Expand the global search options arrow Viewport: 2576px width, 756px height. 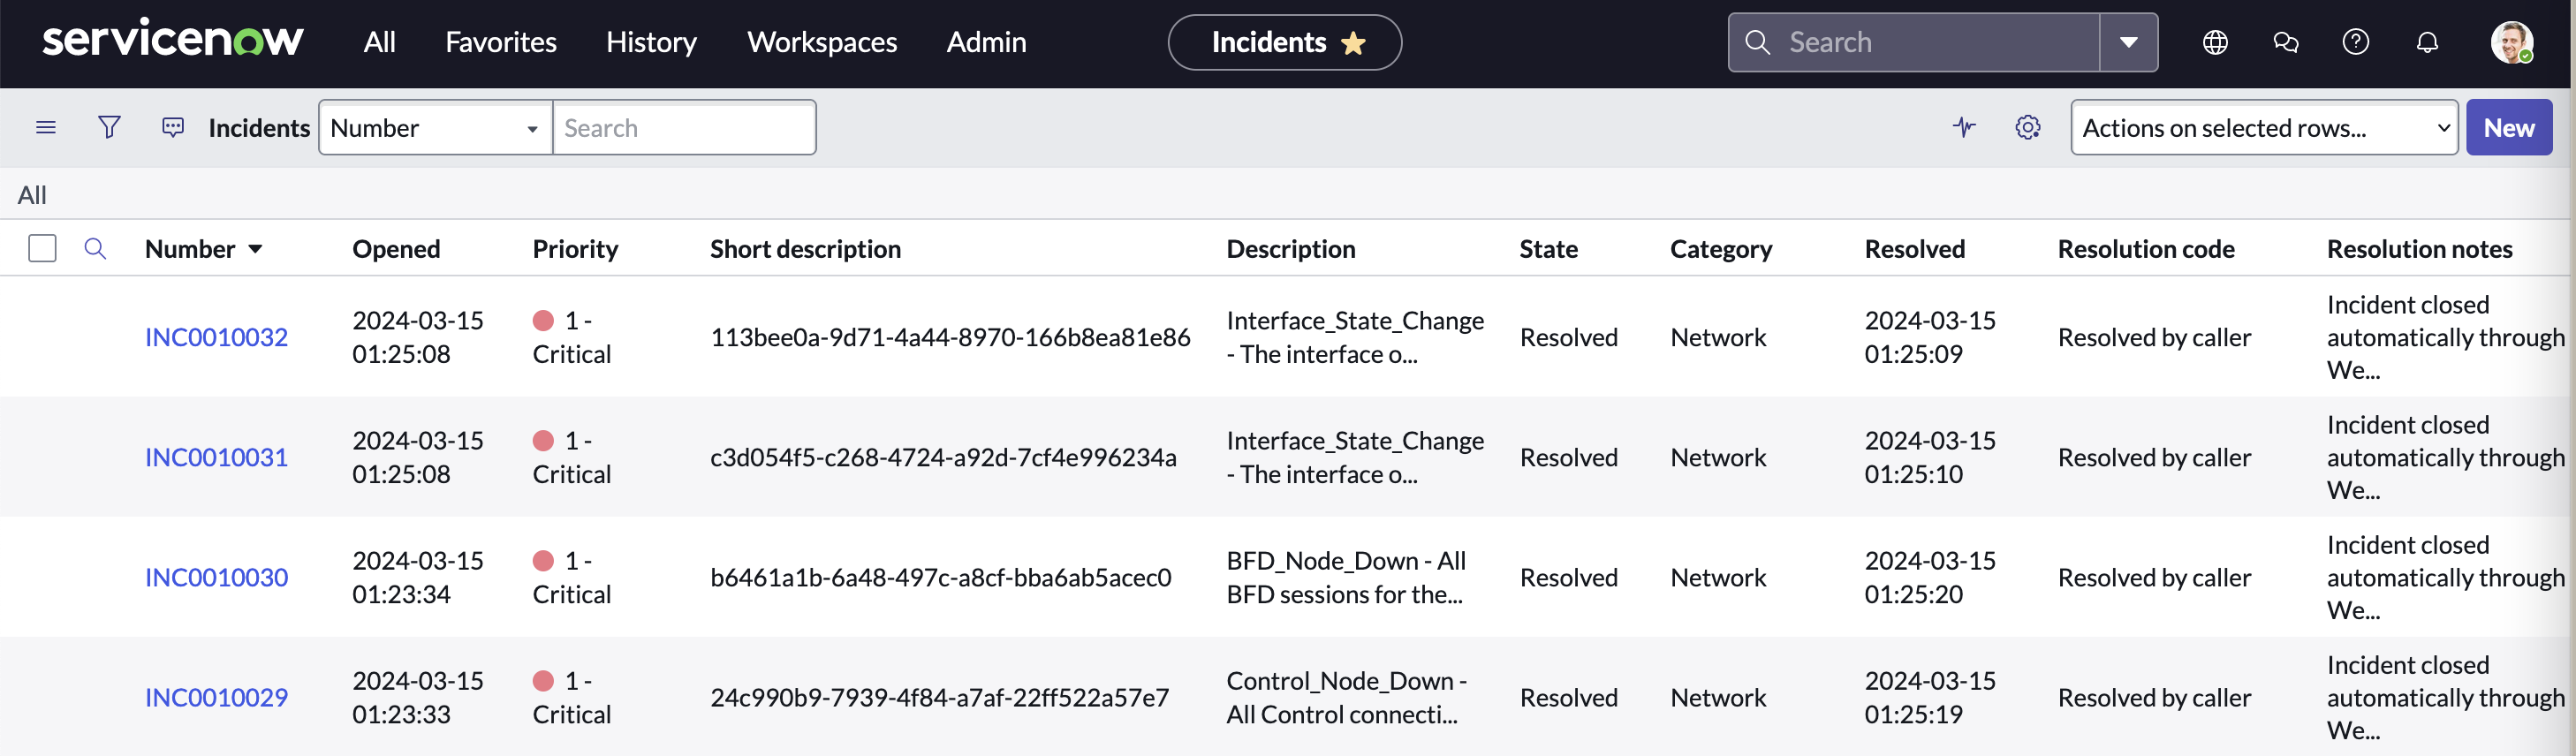(x=2128, y=42)
